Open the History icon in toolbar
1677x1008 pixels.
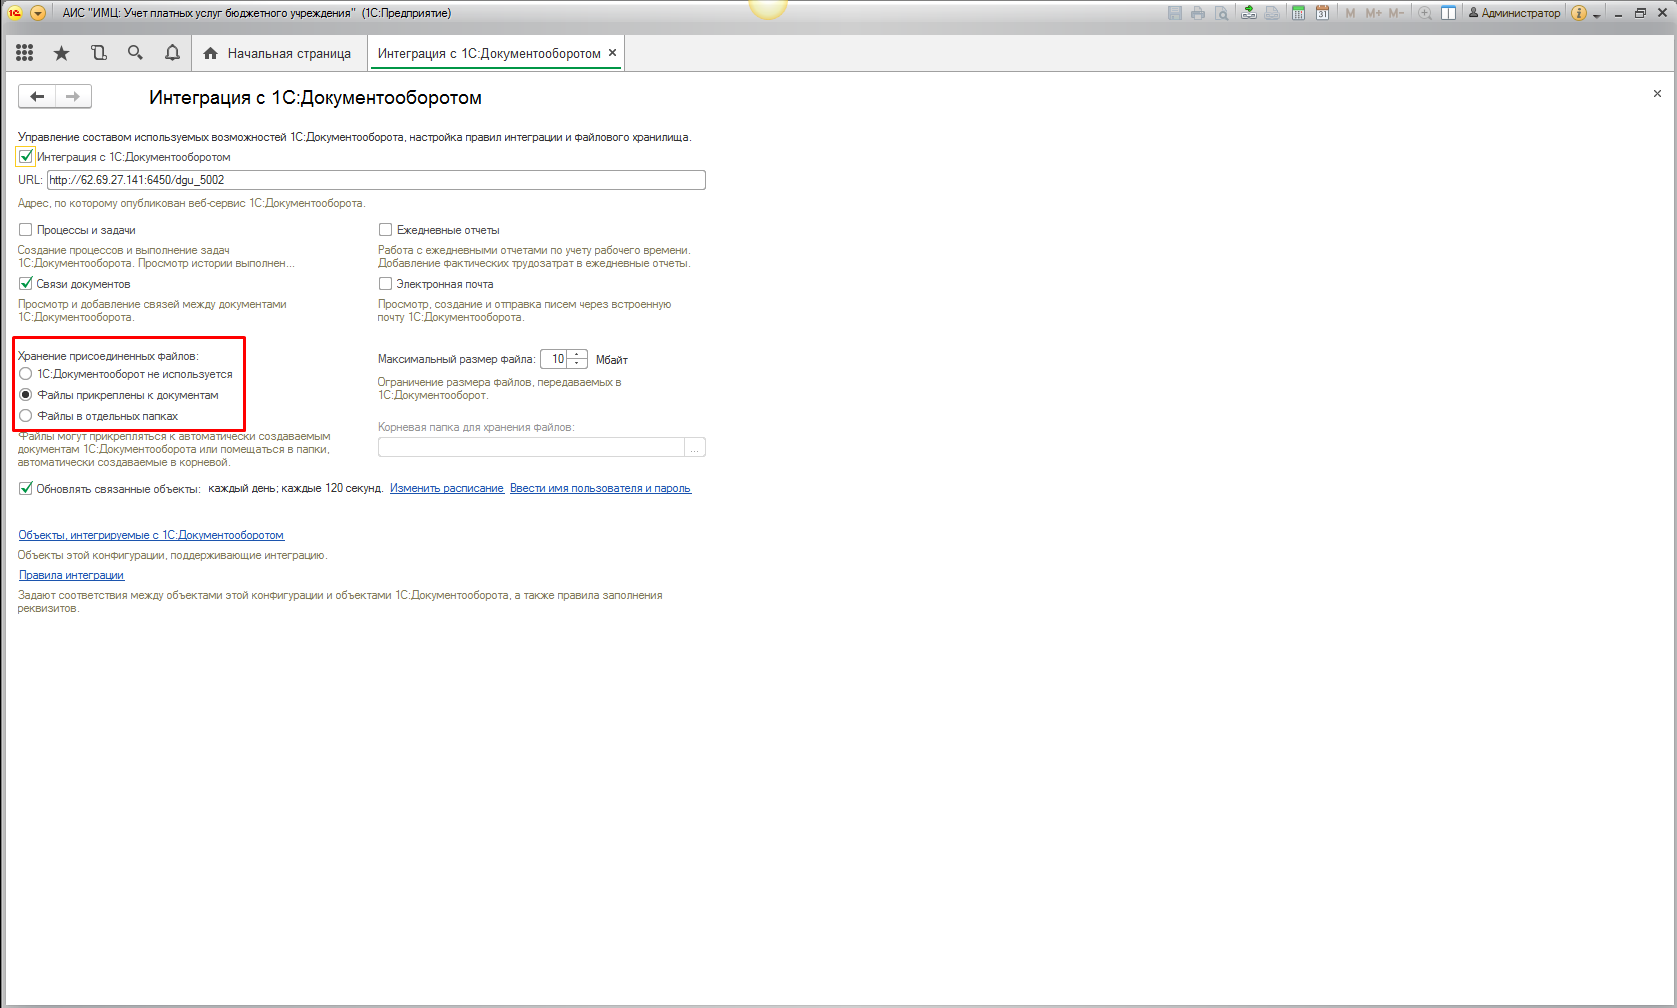[x=98, y=53]
